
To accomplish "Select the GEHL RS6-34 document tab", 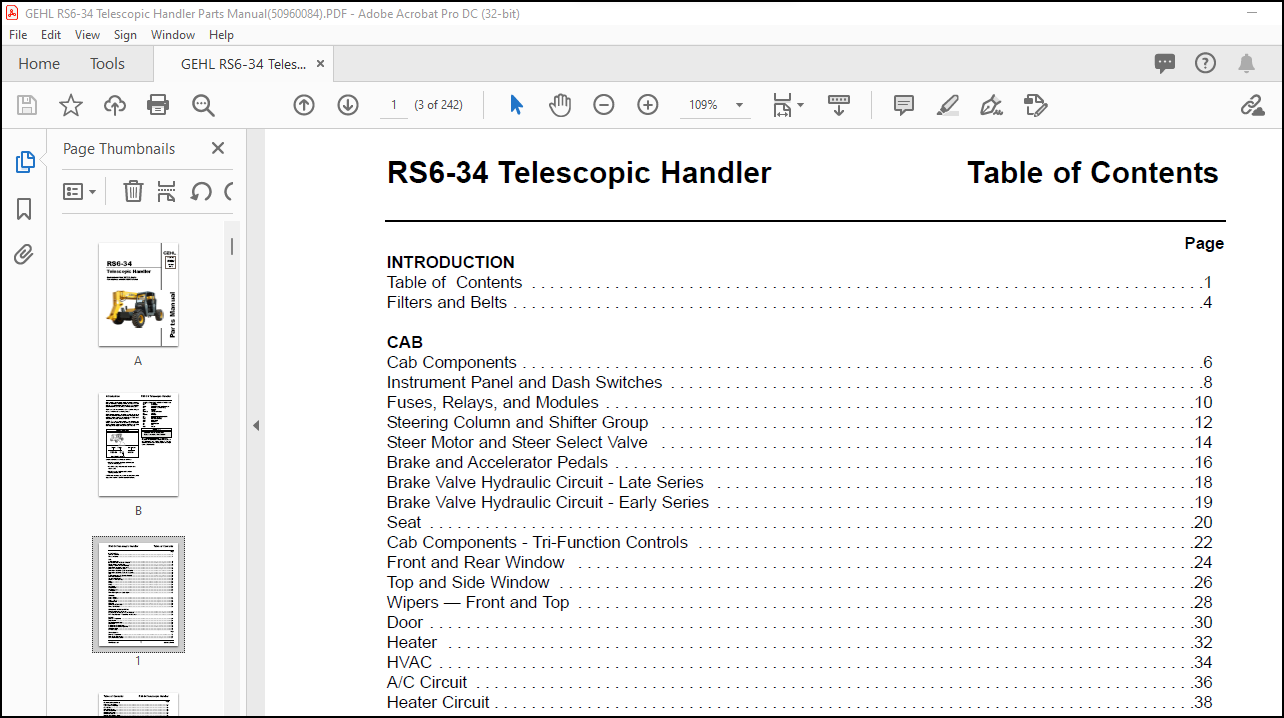I will tap(243, 63).
